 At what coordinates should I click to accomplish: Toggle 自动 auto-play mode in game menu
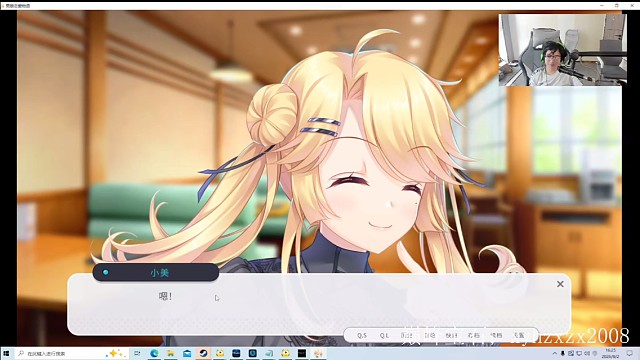point(429,336)
